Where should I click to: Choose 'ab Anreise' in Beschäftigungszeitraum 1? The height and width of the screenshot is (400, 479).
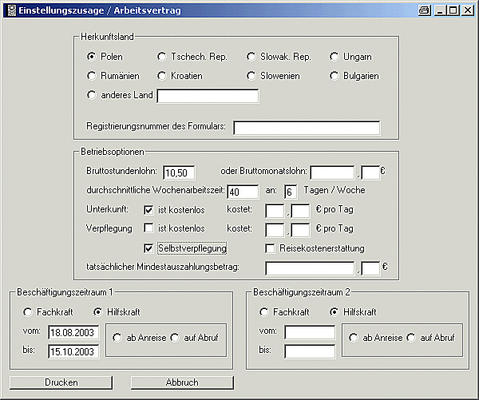coord(117,338)
